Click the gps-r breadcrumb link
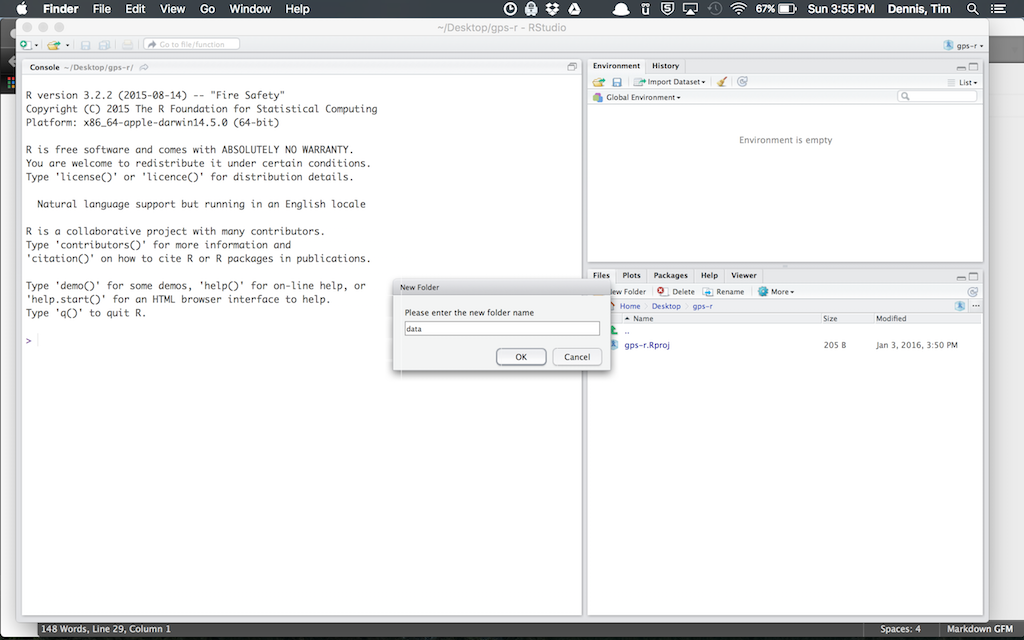The image size is (1024, 640). click(702, 306)
